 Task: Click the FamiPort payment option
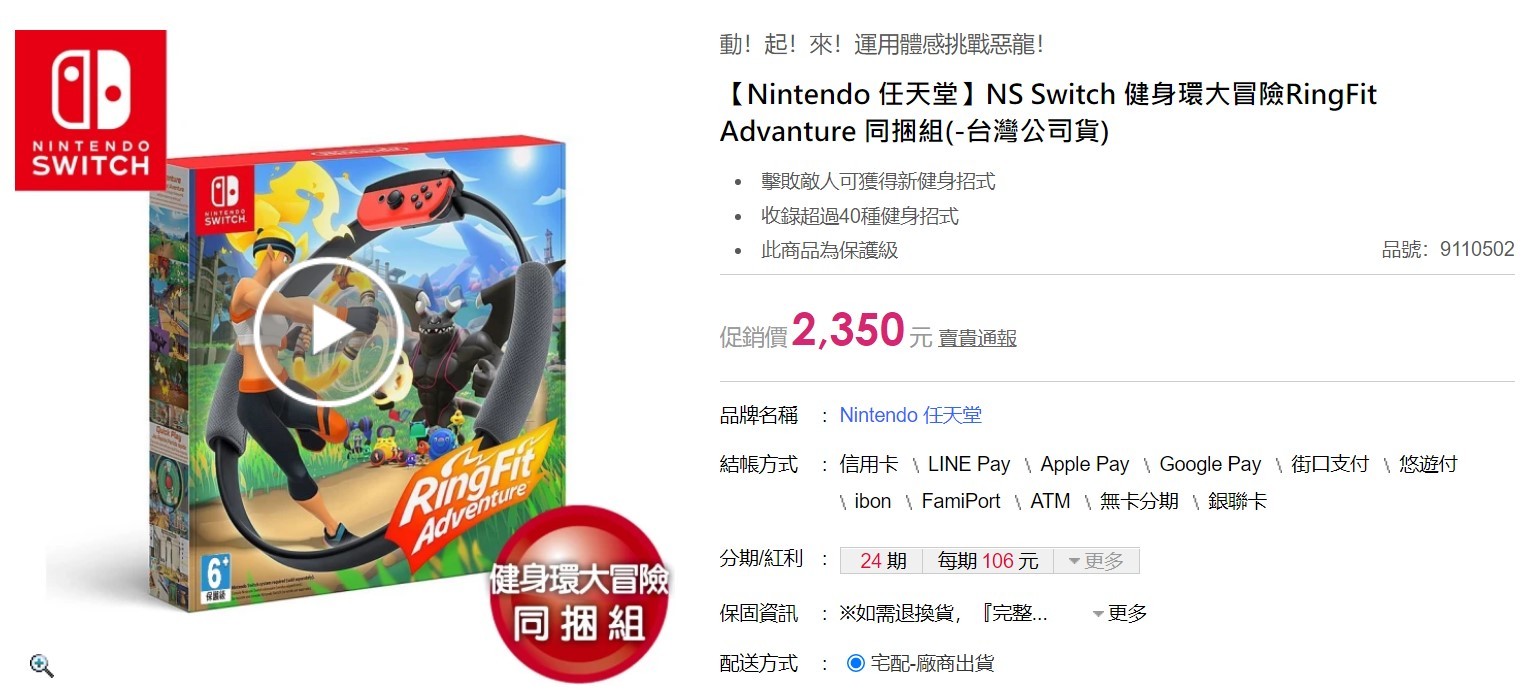pyautogui.click(x=961, y=501)
